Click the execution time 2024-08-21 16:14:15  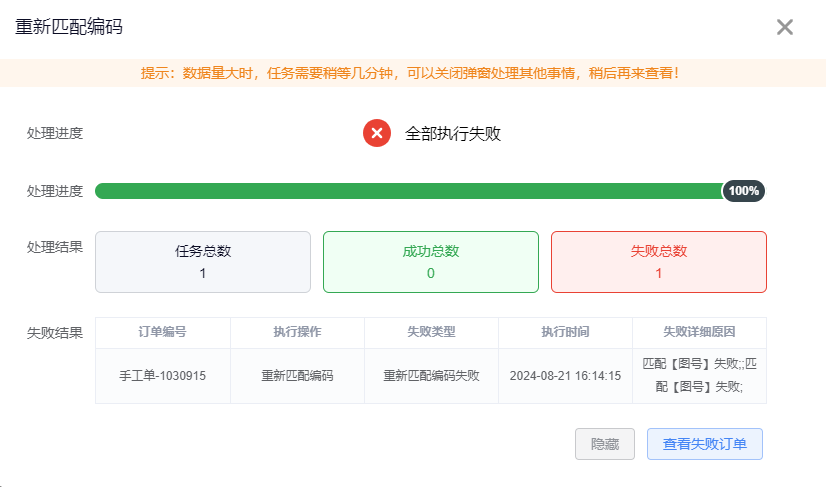pos(565,376)
